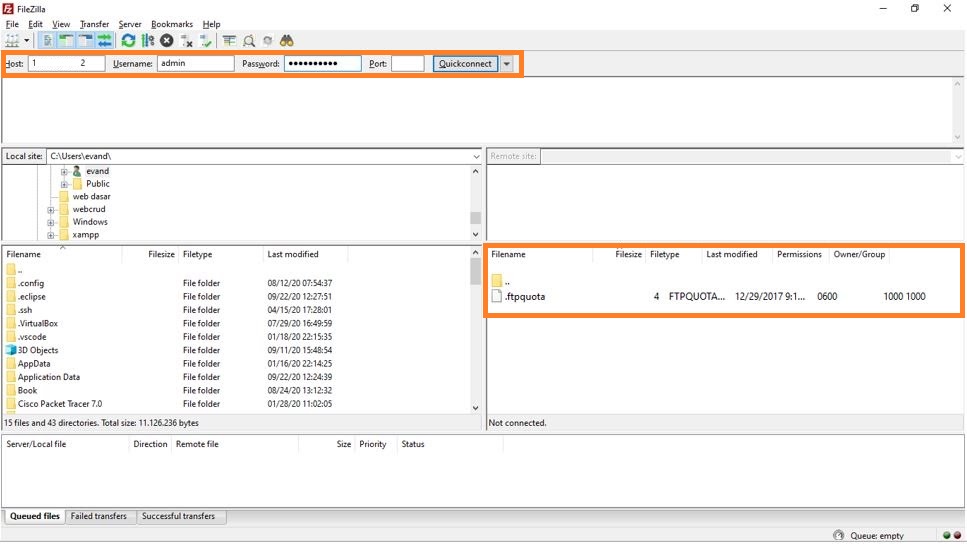Toggle directory comparison

point(249,41)
